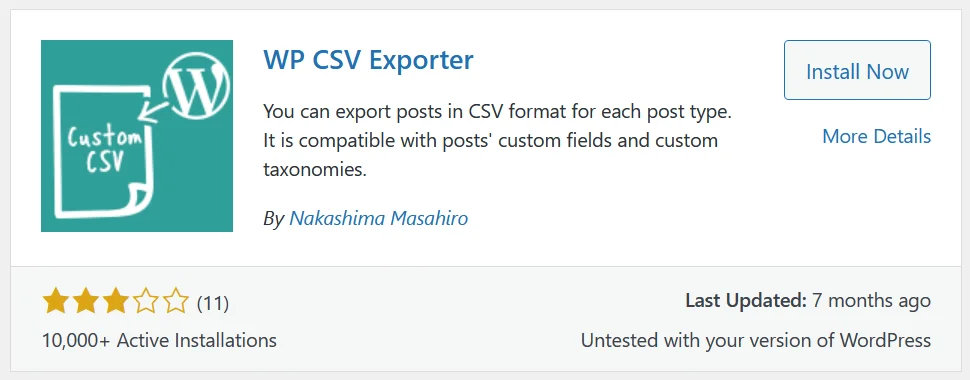Click the first filled rating star

click(x=56, y=301)
